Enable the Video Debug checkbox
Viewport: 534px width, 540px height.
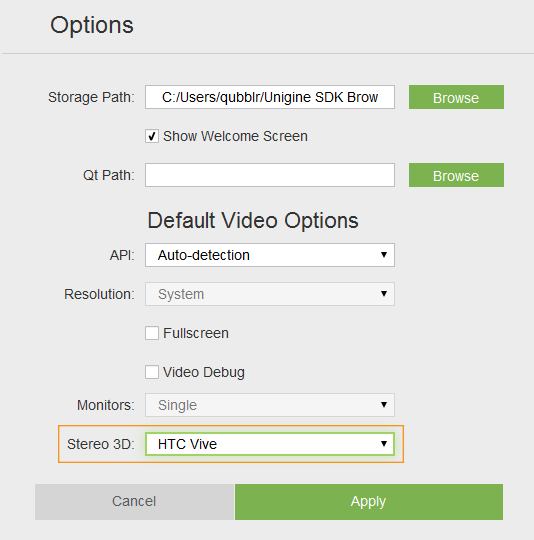pyautogui.click(x=152, y=372)
